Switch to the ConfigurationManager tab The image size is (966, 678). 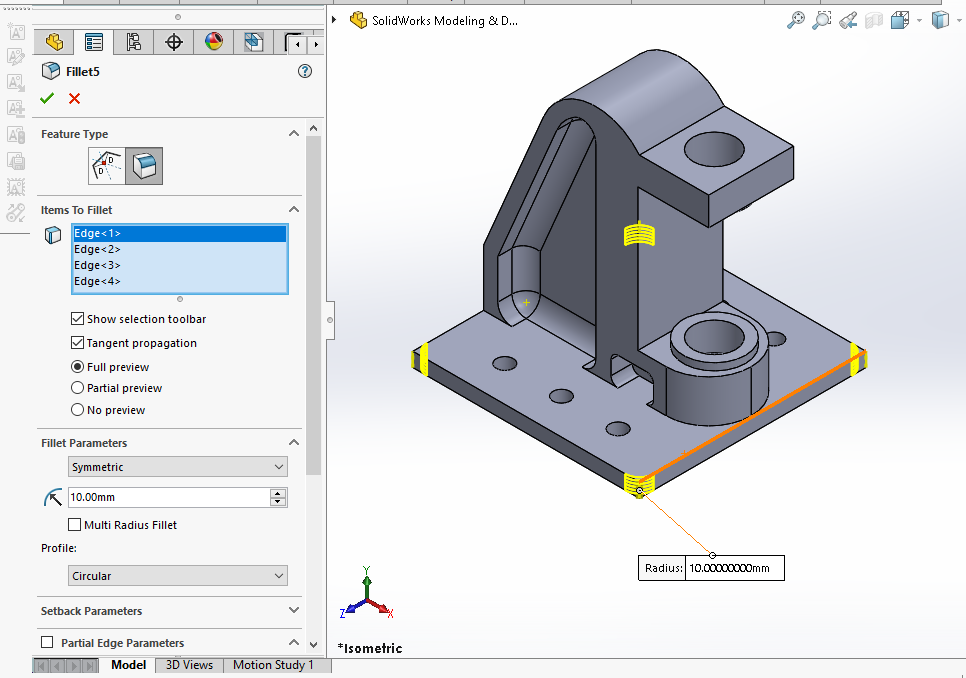[x=133, y=42]
